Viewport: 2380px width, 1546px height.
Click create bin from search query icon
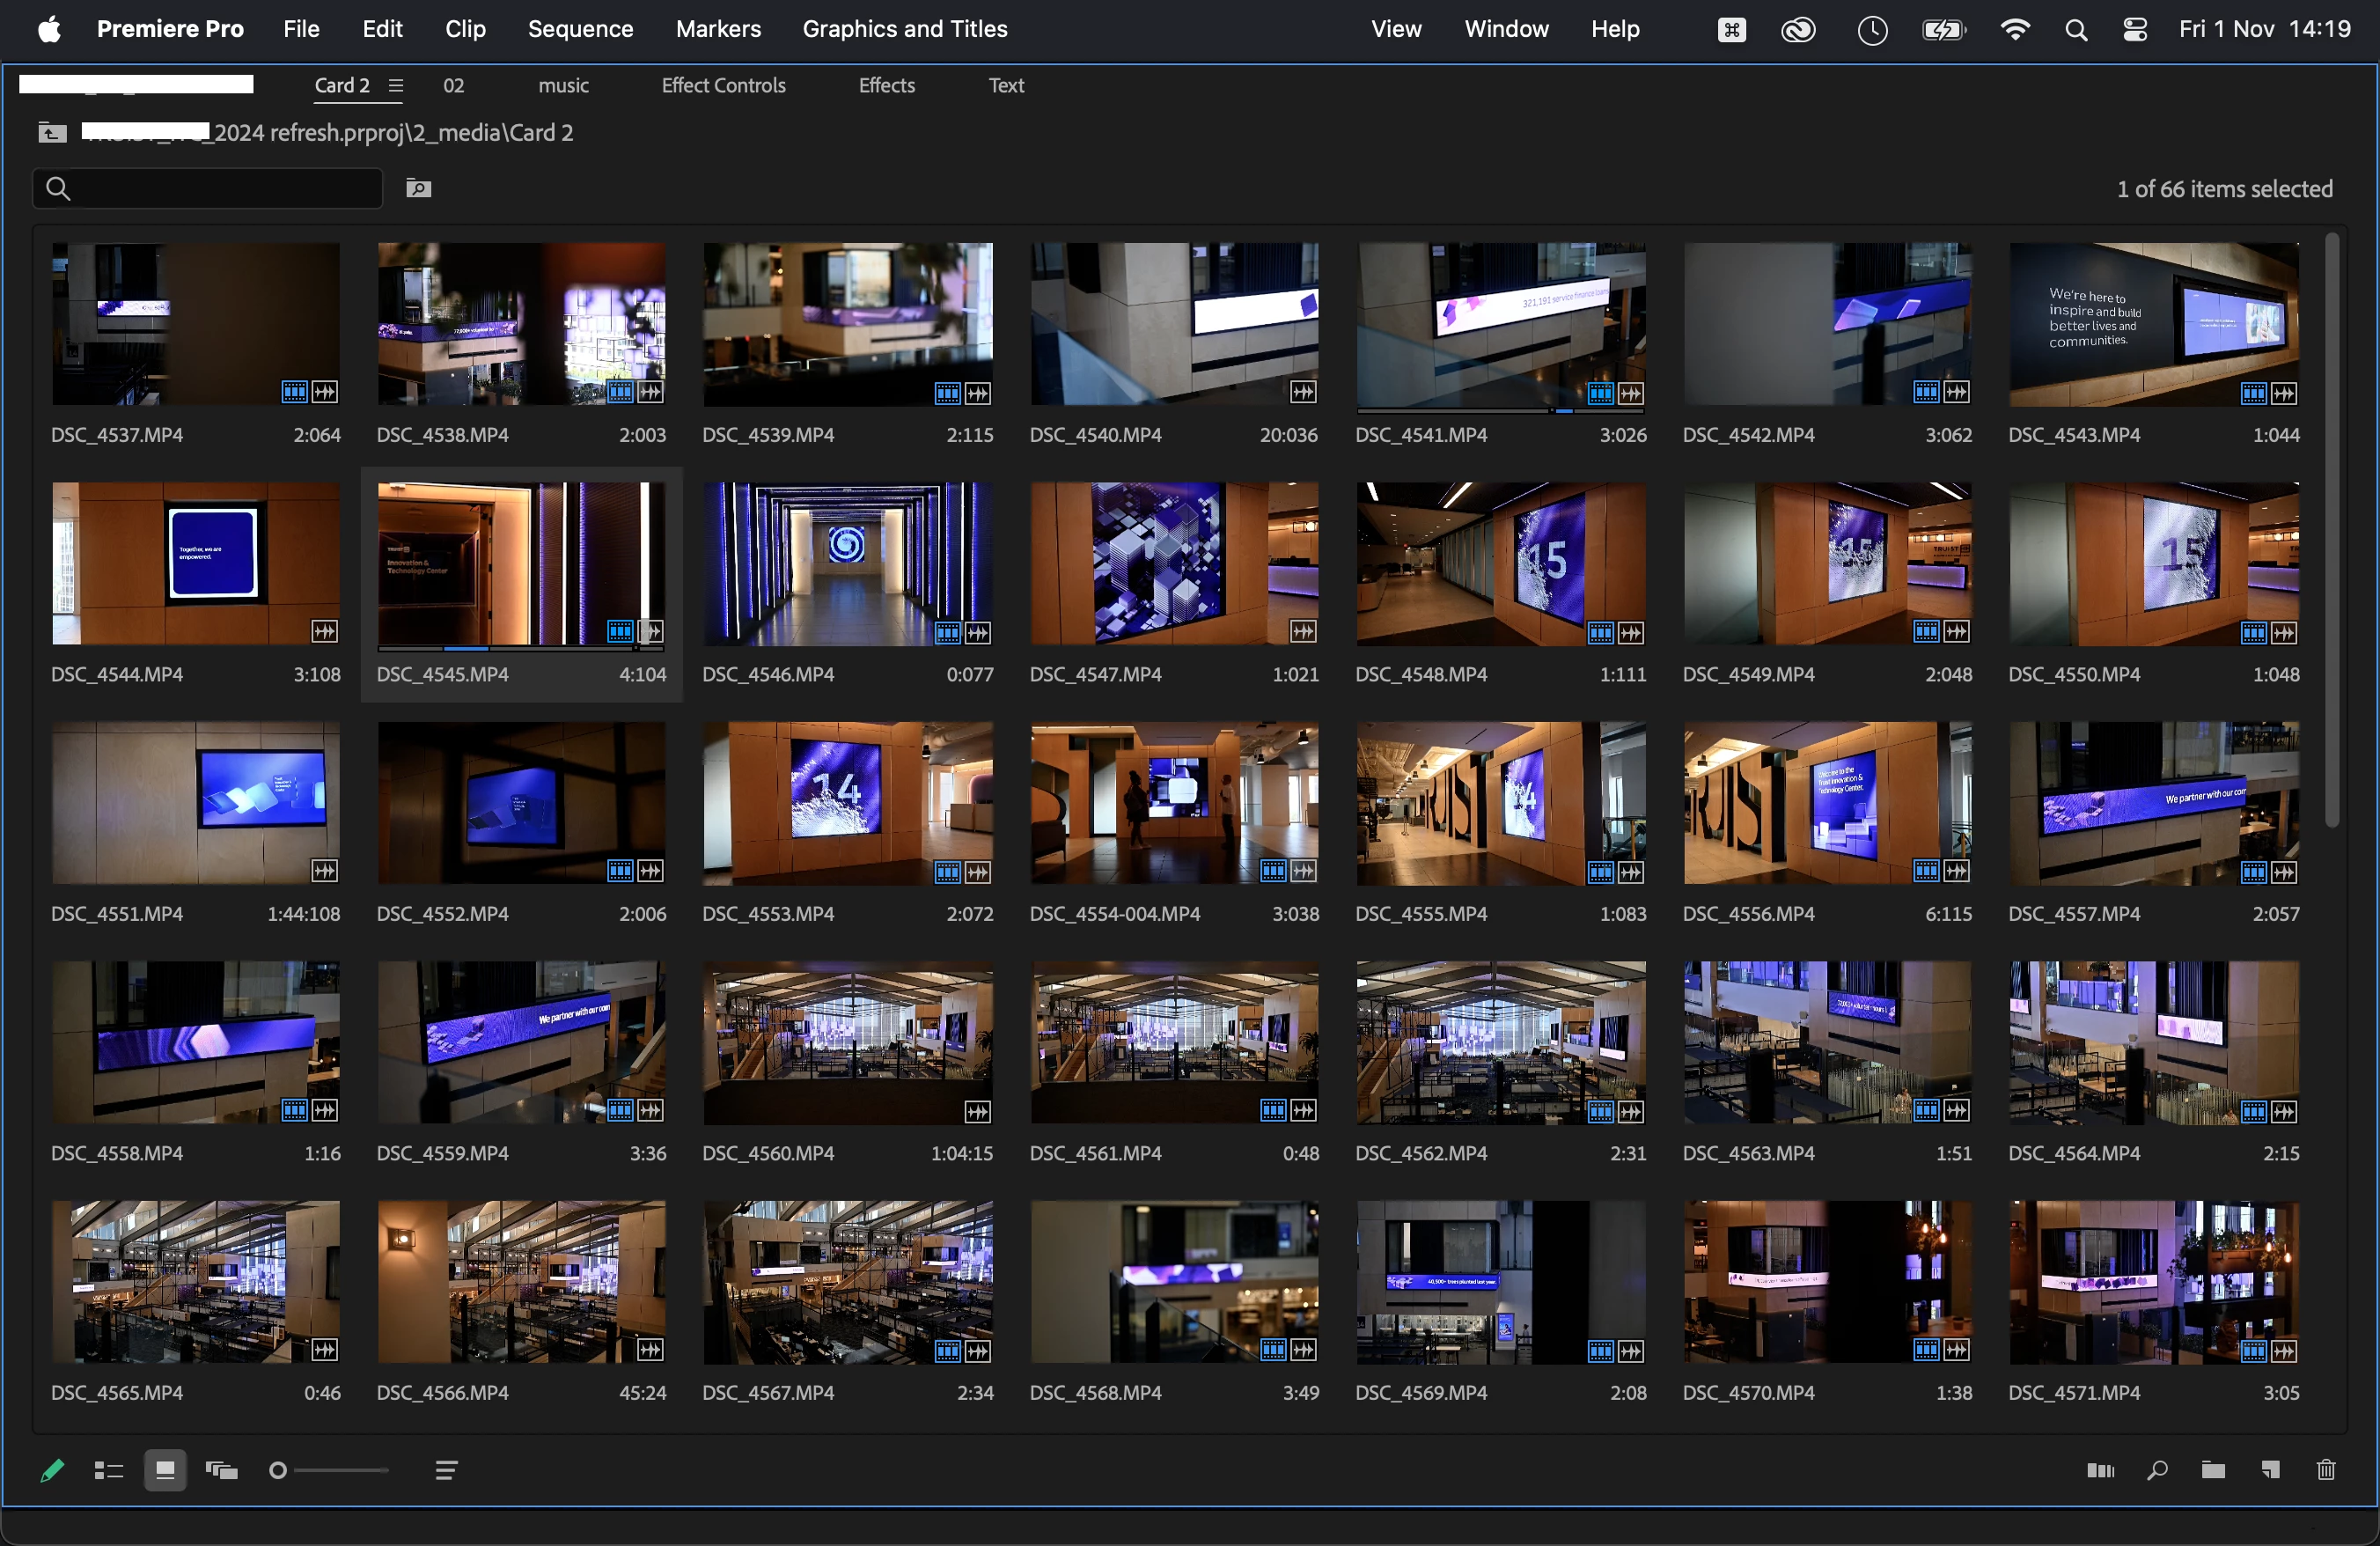point(418,188)
